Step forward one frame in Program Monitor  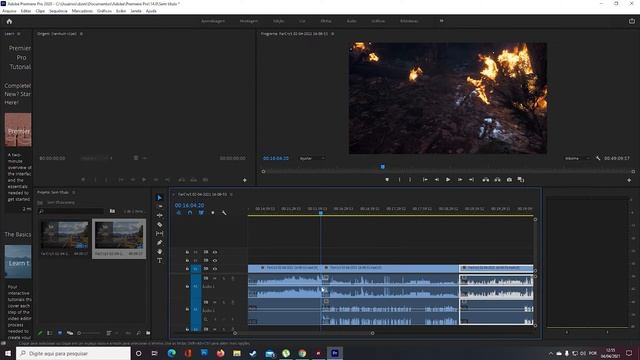coord(460,180)
